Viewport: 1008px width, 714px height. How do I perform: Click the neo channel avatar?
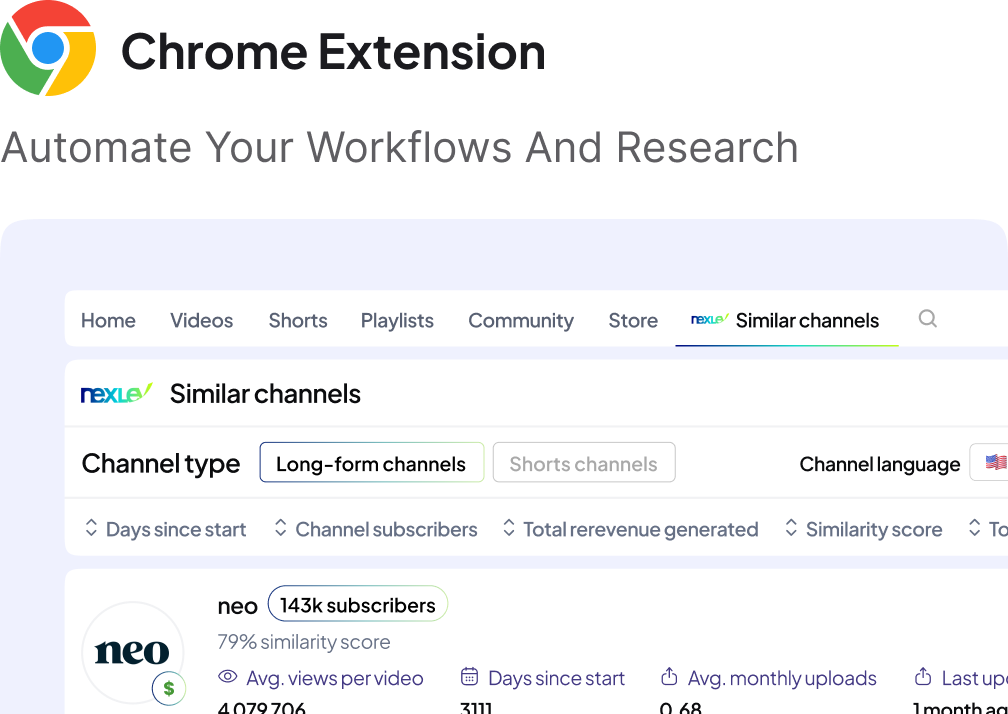[132, 652]
